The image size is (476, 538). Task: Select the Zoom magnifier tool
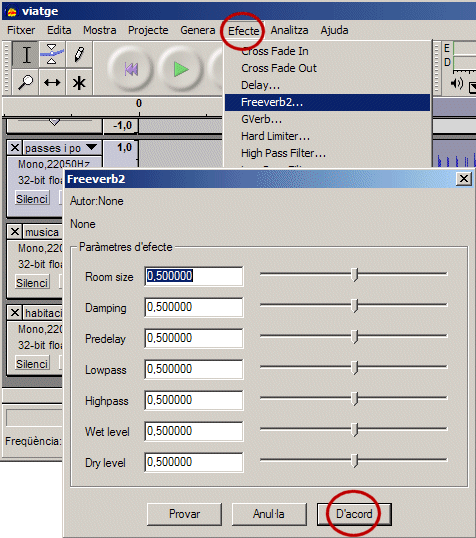[x=26, y=82]
